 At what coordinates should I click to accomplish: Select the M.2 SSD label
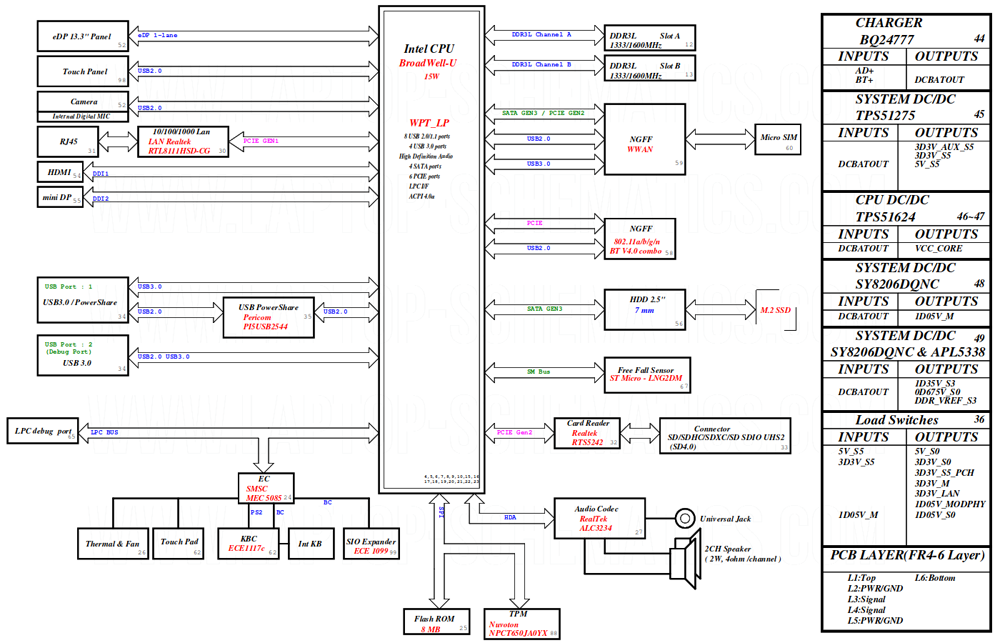[776, 310]
